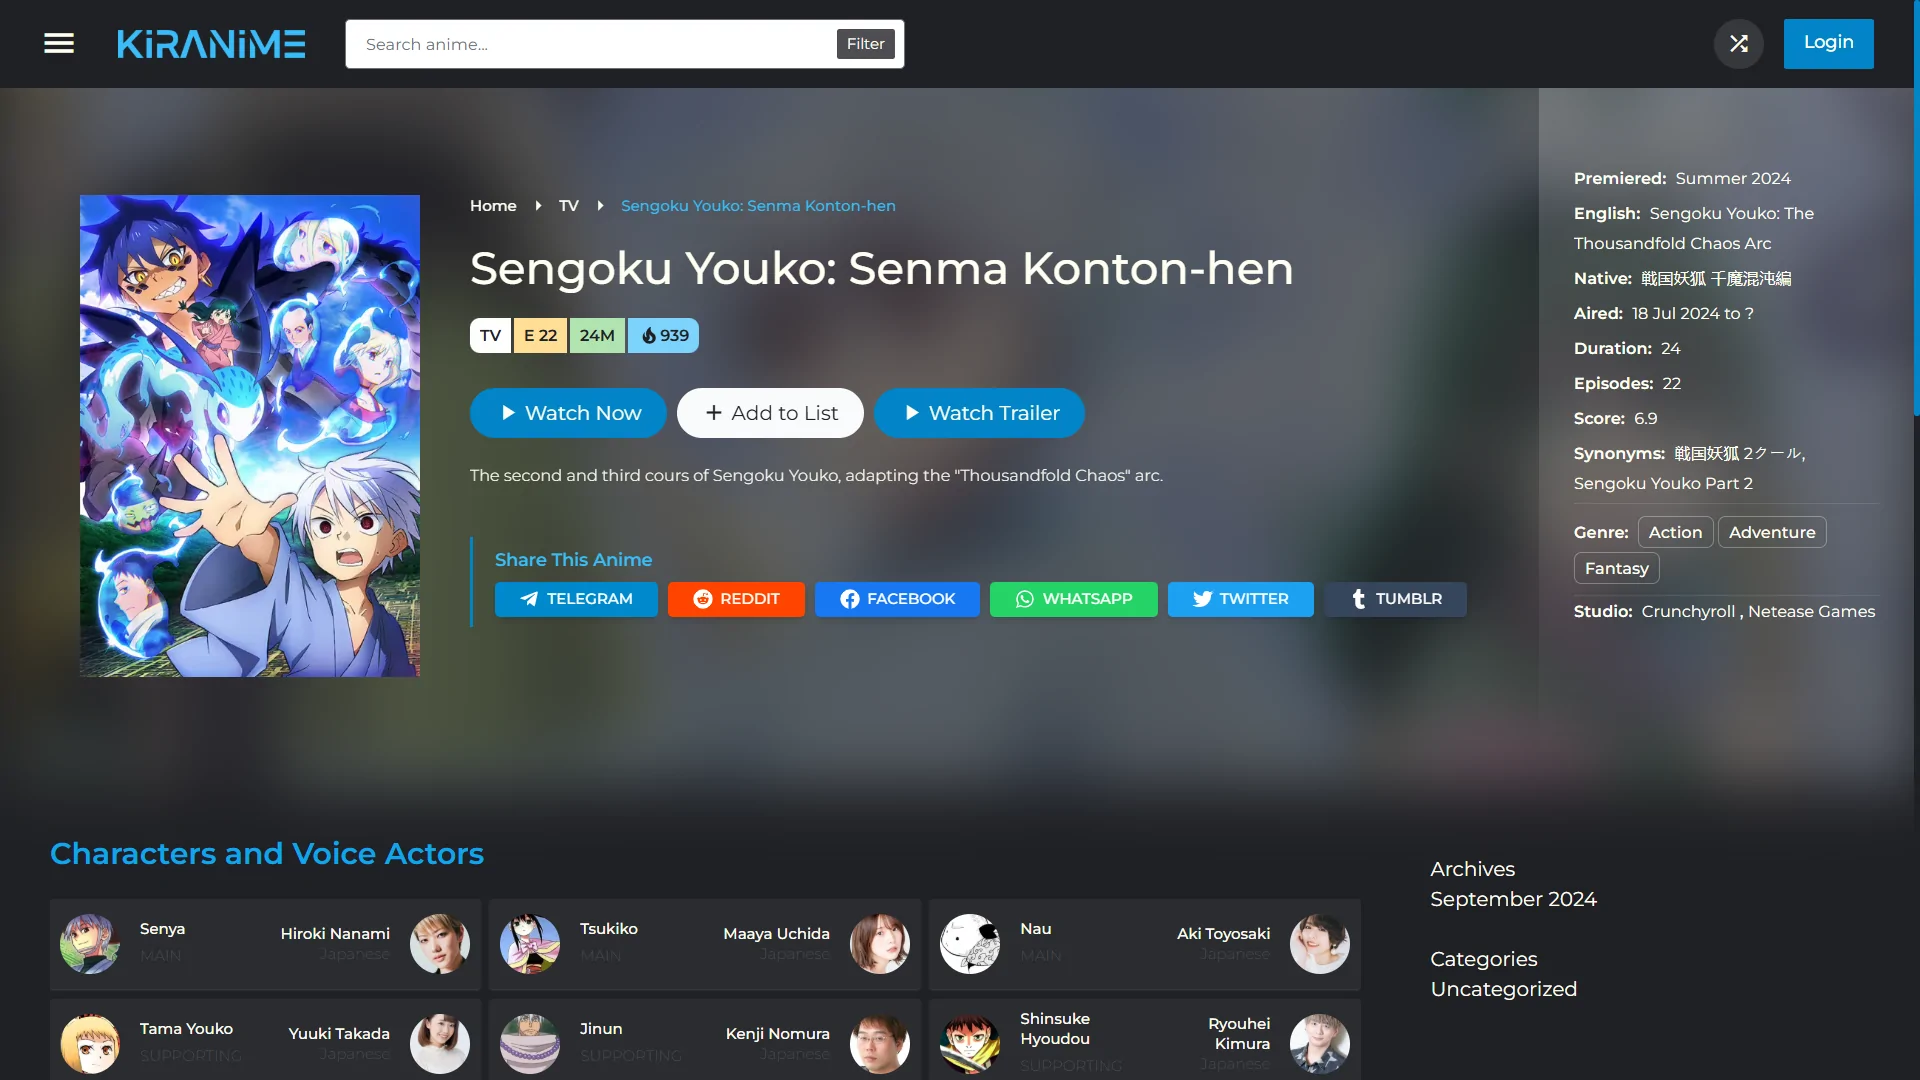This screenshot has width=1920, height=1080.
Task: Share this anime on Tumblr
Action: [x=1395, y=599]
